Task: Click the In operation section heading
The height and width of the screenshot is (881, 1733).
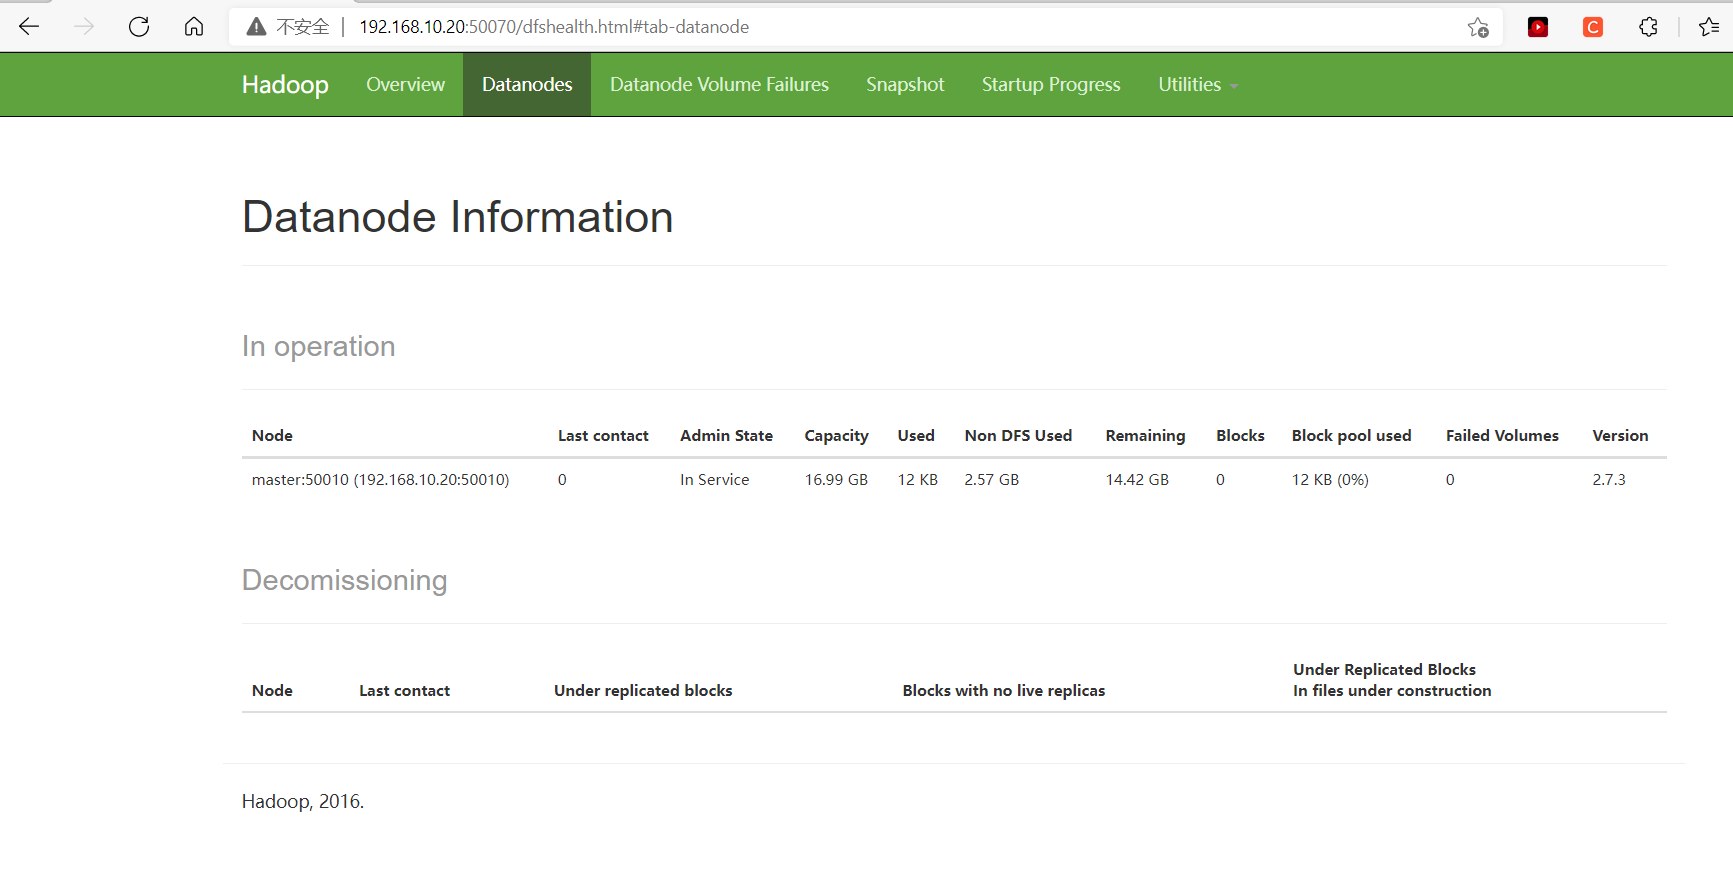Action: pos(318,347)
